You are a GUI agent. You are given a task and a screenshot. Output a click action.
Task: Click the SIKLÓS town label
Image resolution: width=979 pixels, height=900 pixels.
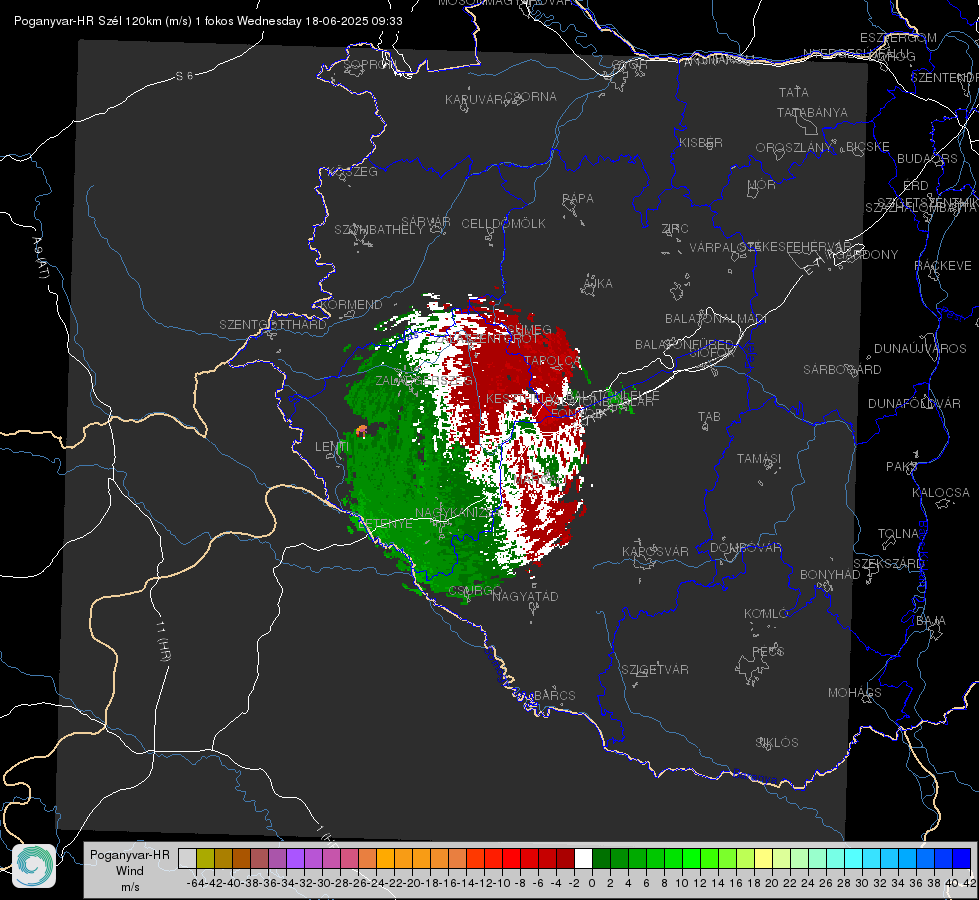pyautogui.click(x=777, y=742)
